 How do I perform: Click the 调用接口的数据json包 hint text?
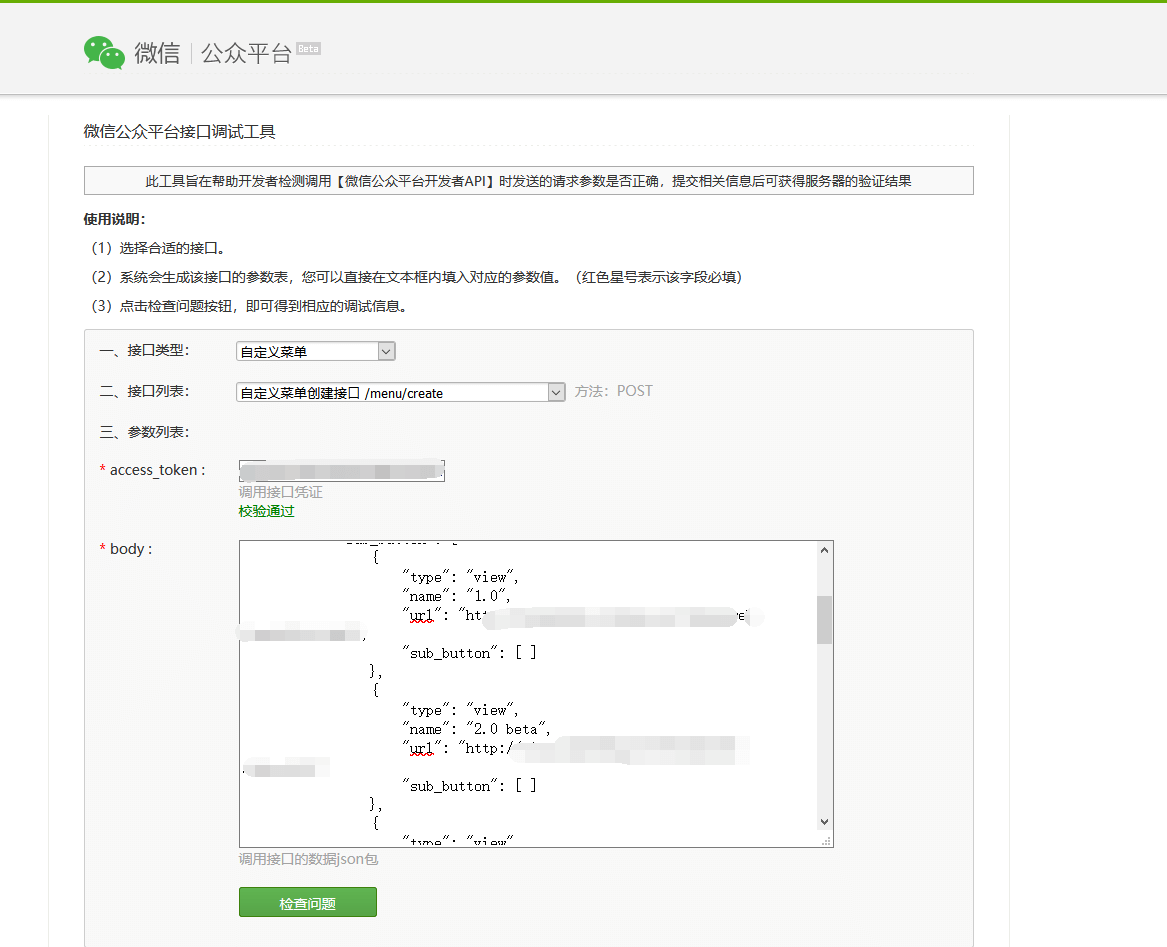[308, 859]
